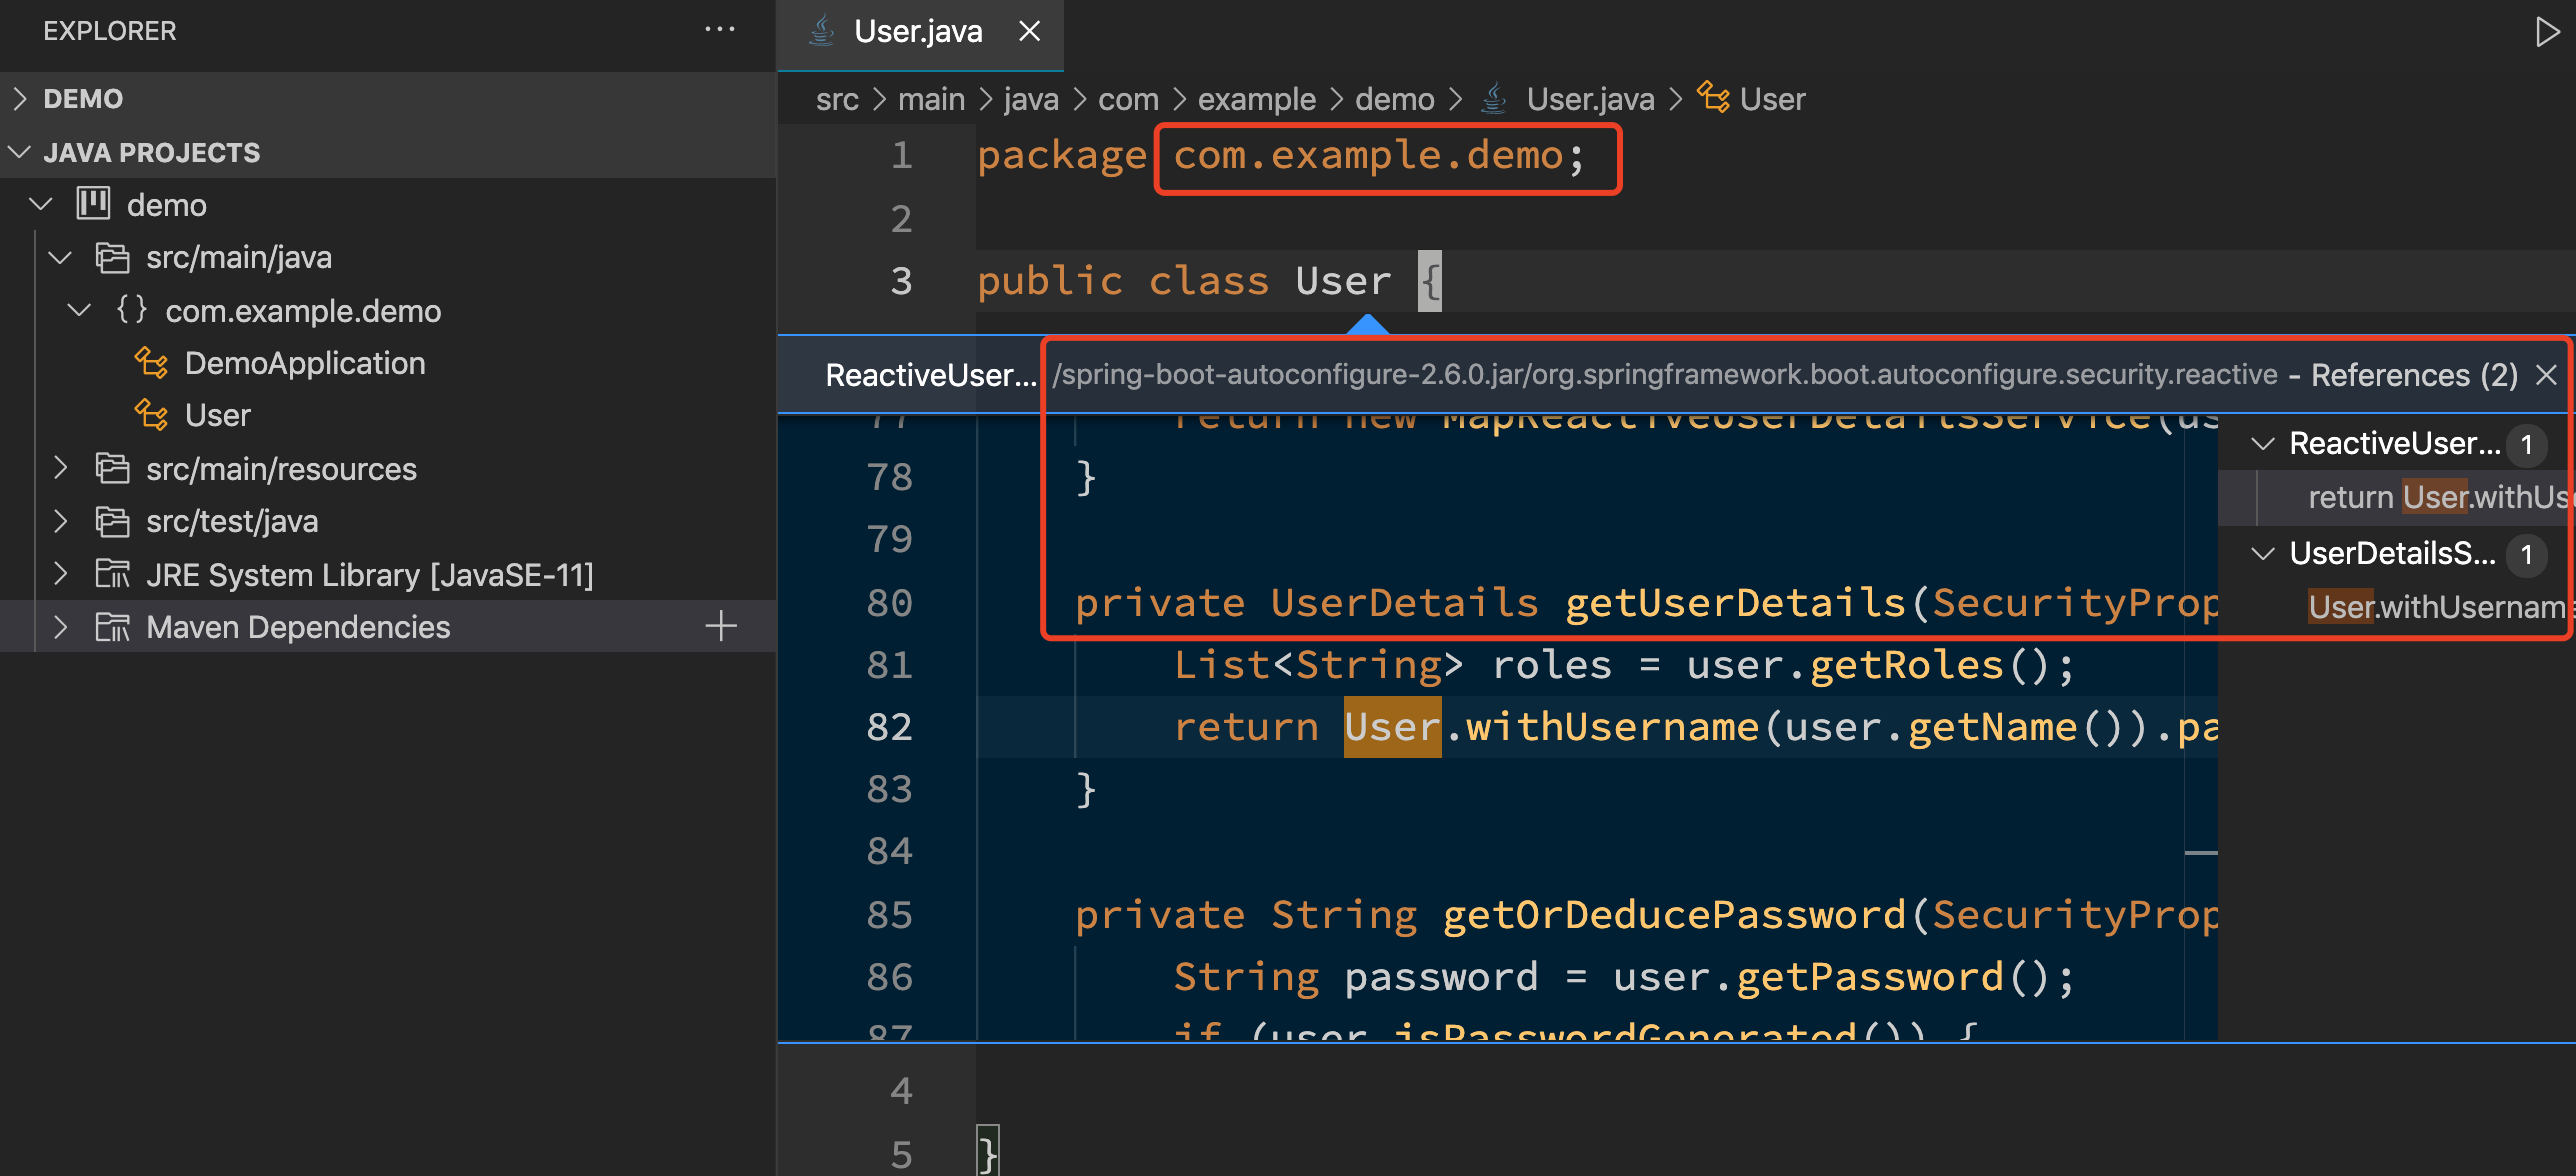
Task: Collapse the JAVA PROJECTS section
Action: [x=18, y=151]
